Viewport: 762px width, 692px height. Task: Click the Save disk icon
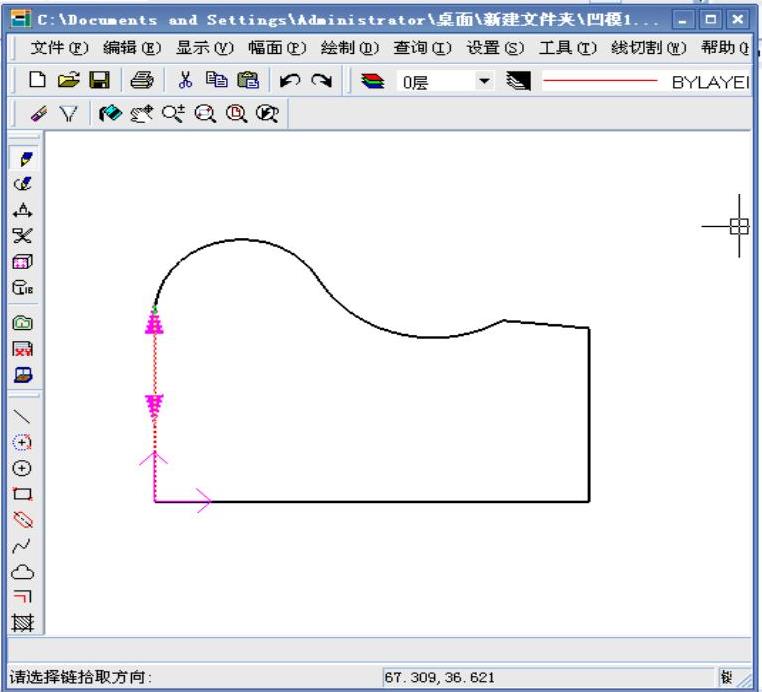pyautogui.click(x=99, y=82)
